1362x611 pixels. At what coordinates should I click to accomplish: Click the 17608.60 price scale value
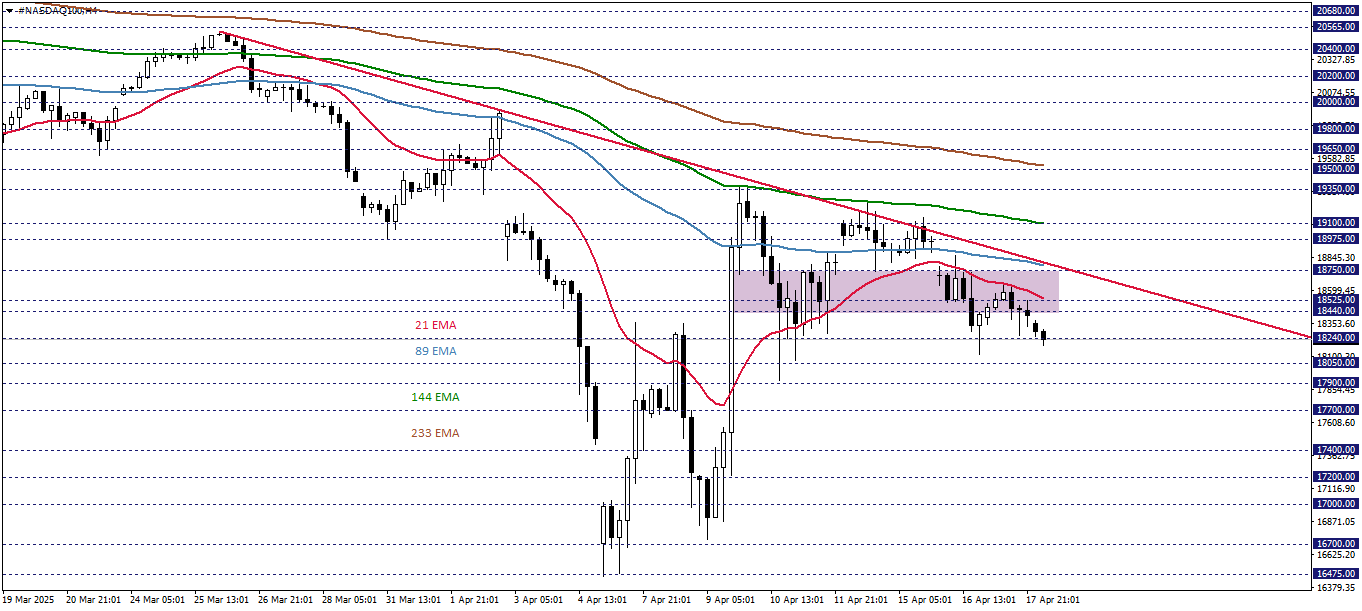click(1336, 423)
